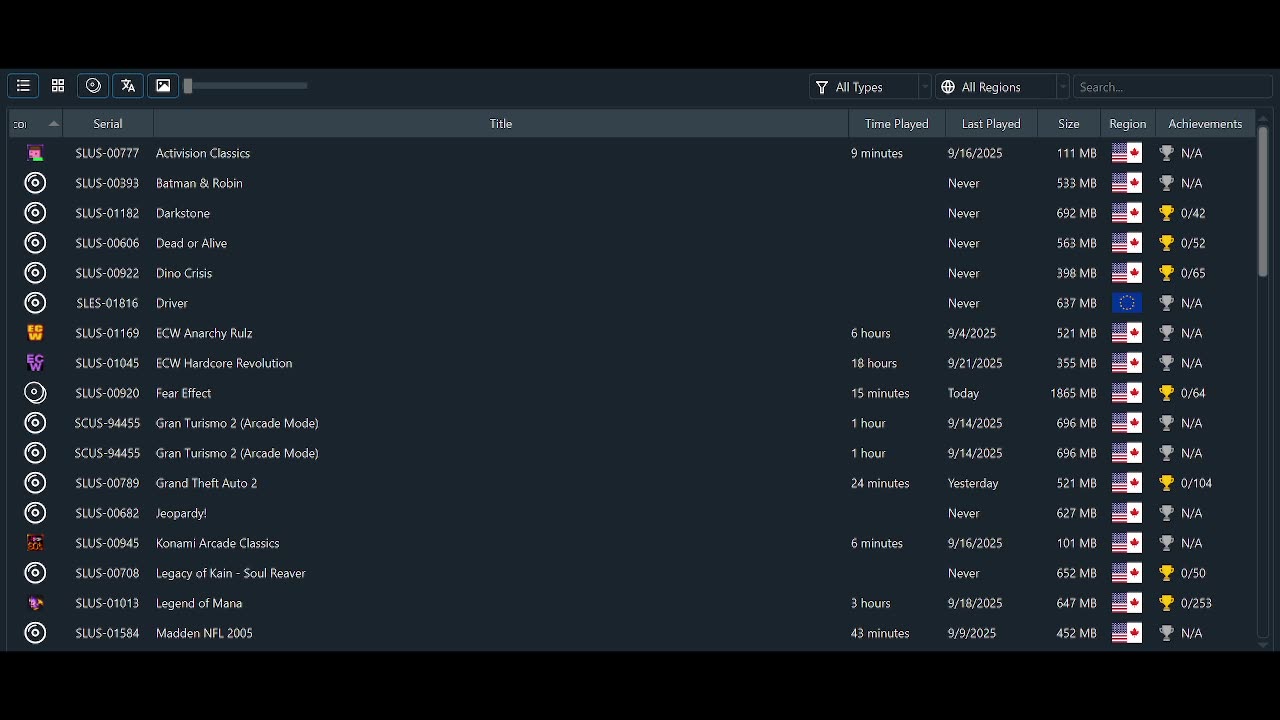Click the Search field
The width and height of the screenshot is (1280, 720).
[x=1172, y=87]
